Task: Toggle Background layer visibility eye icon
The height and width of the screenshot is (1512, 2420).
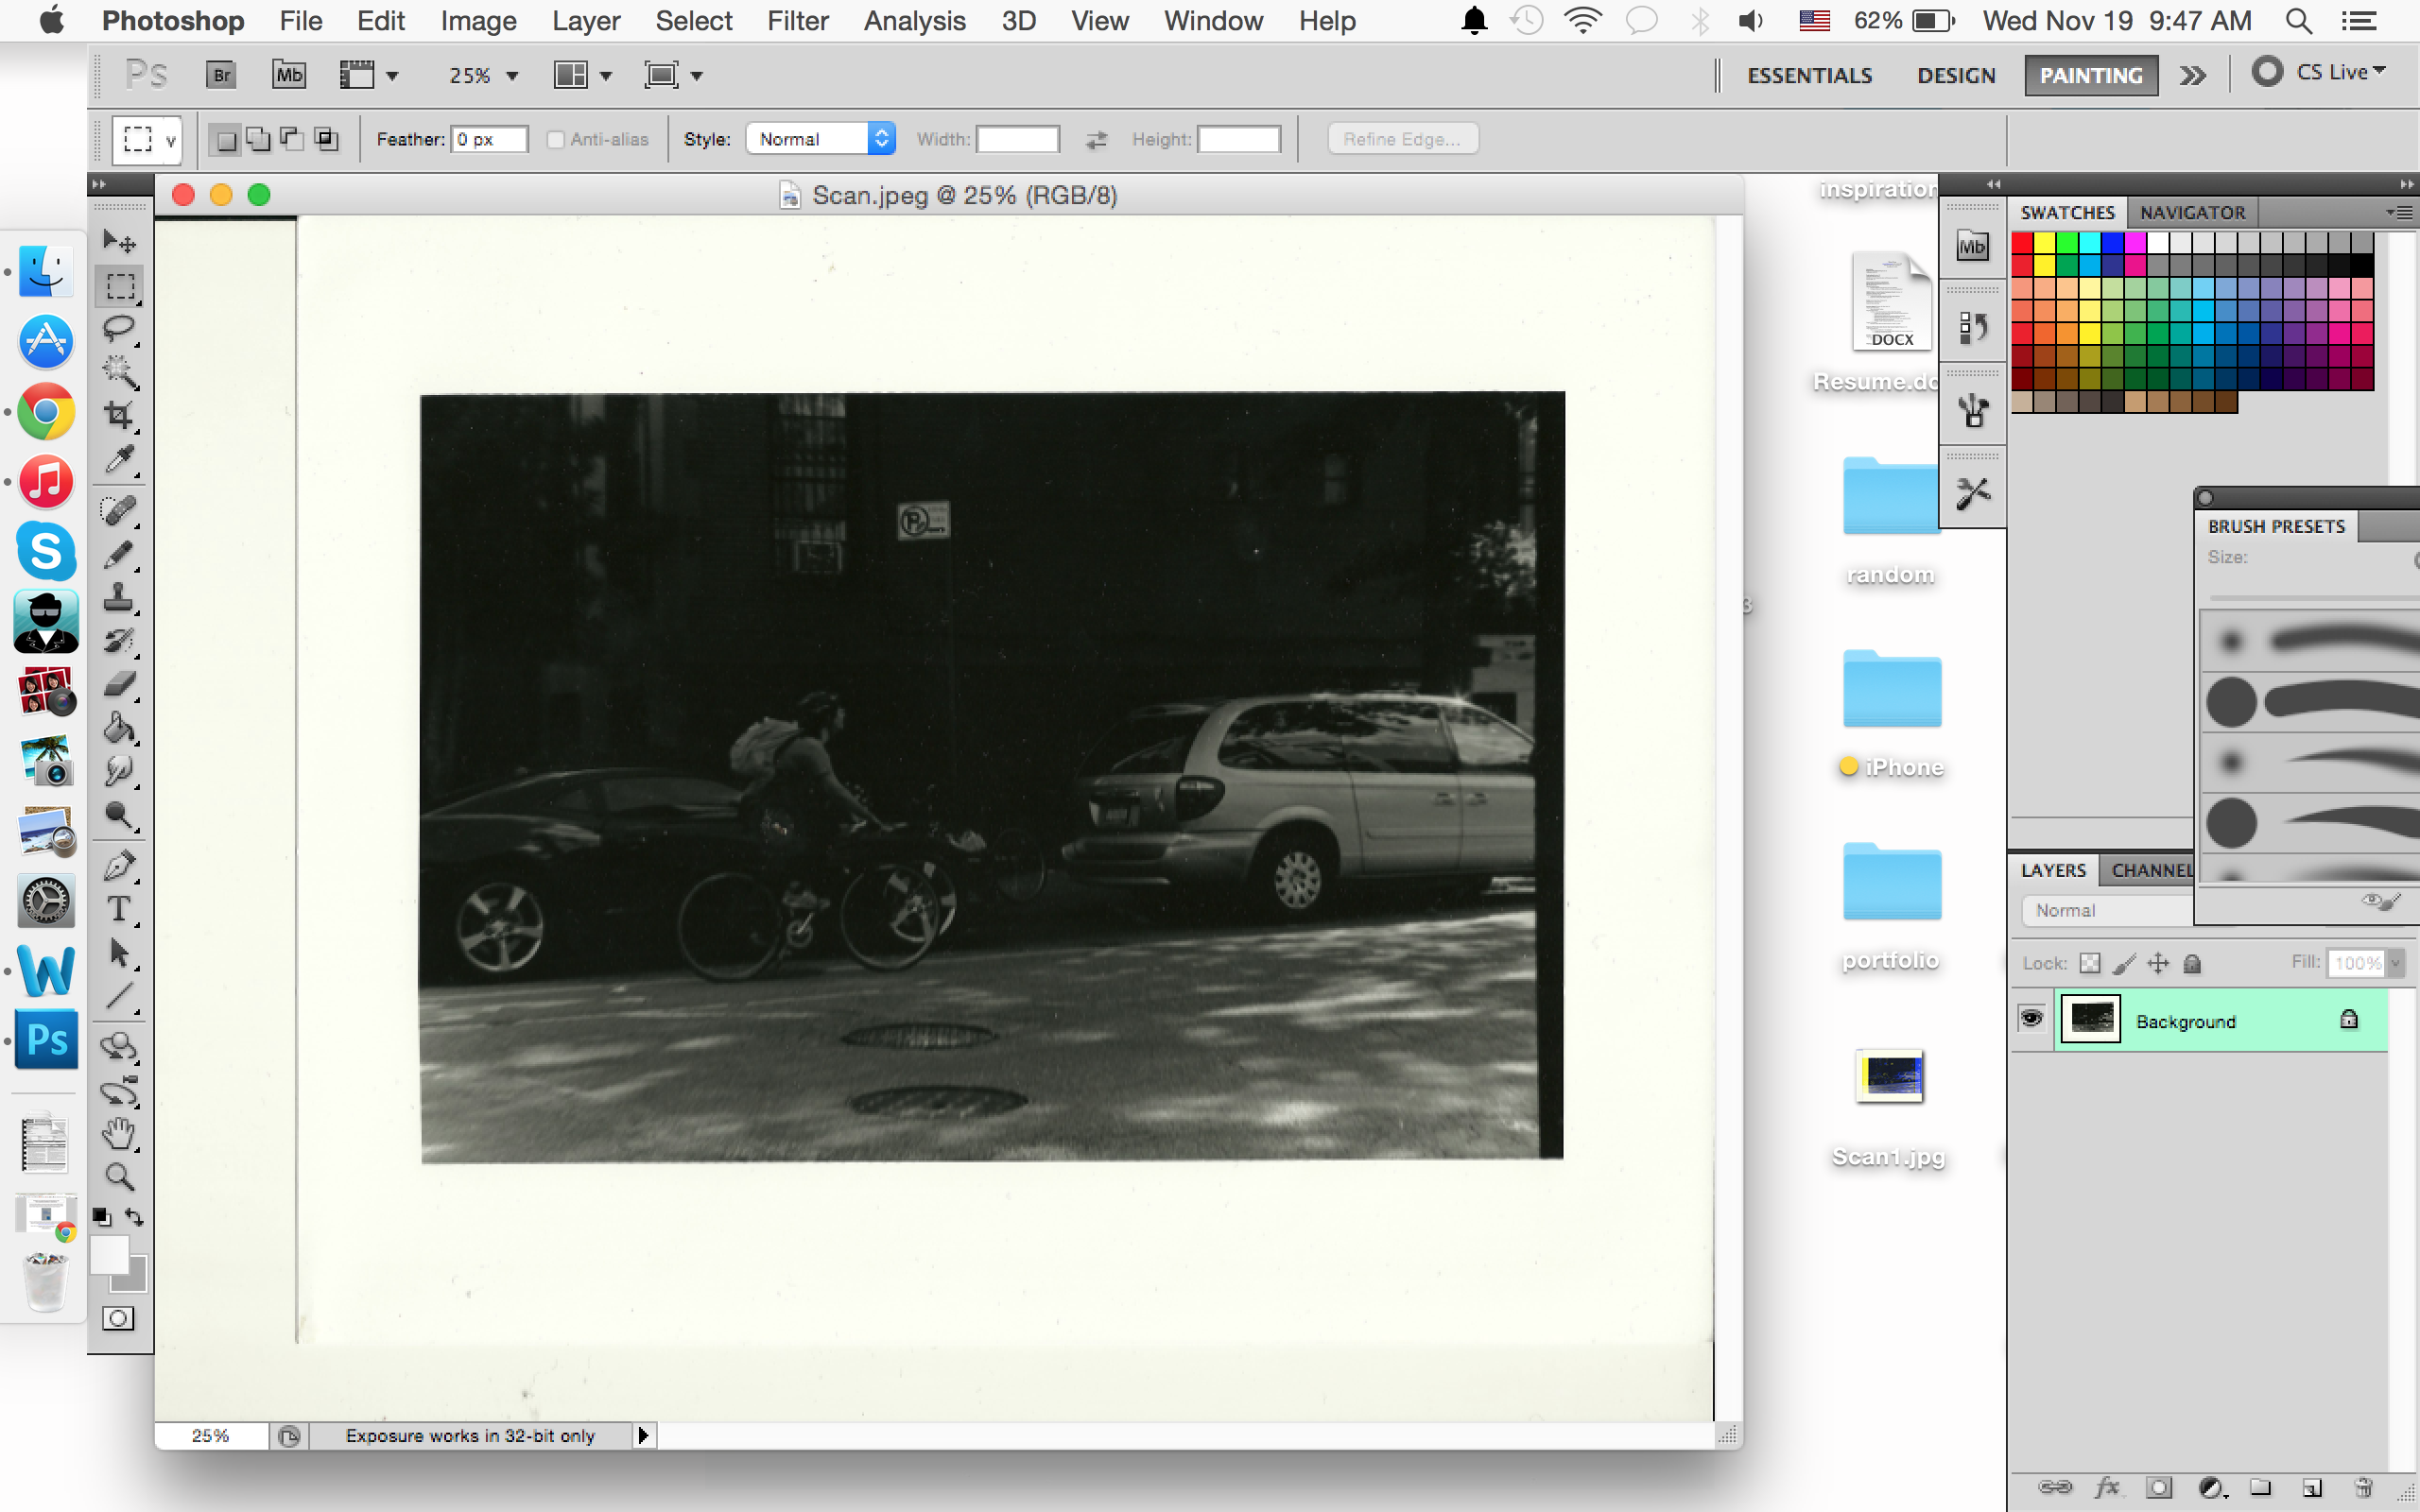Action: 2033,1021
